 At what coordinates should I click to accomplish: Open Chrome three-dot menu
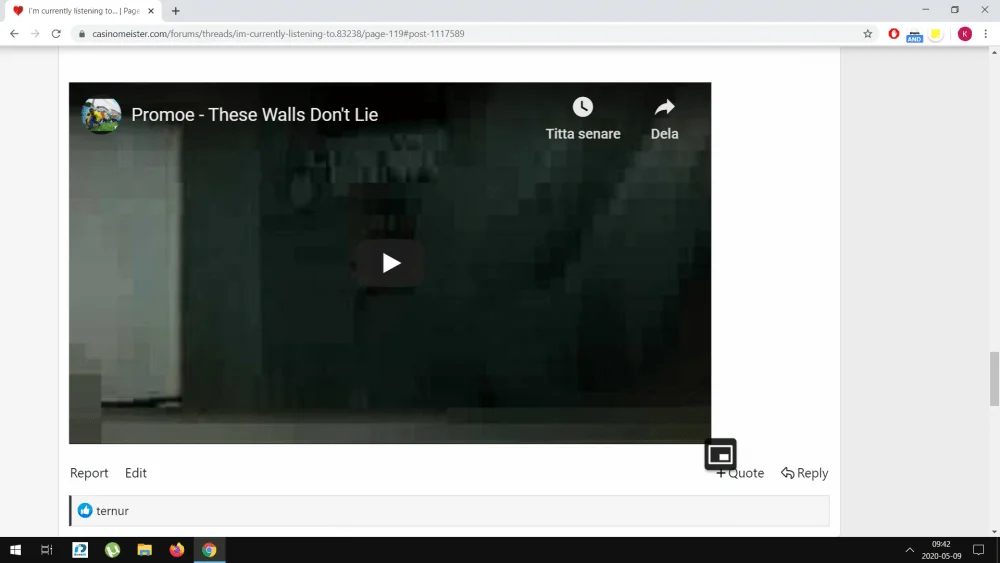[985, 34]
